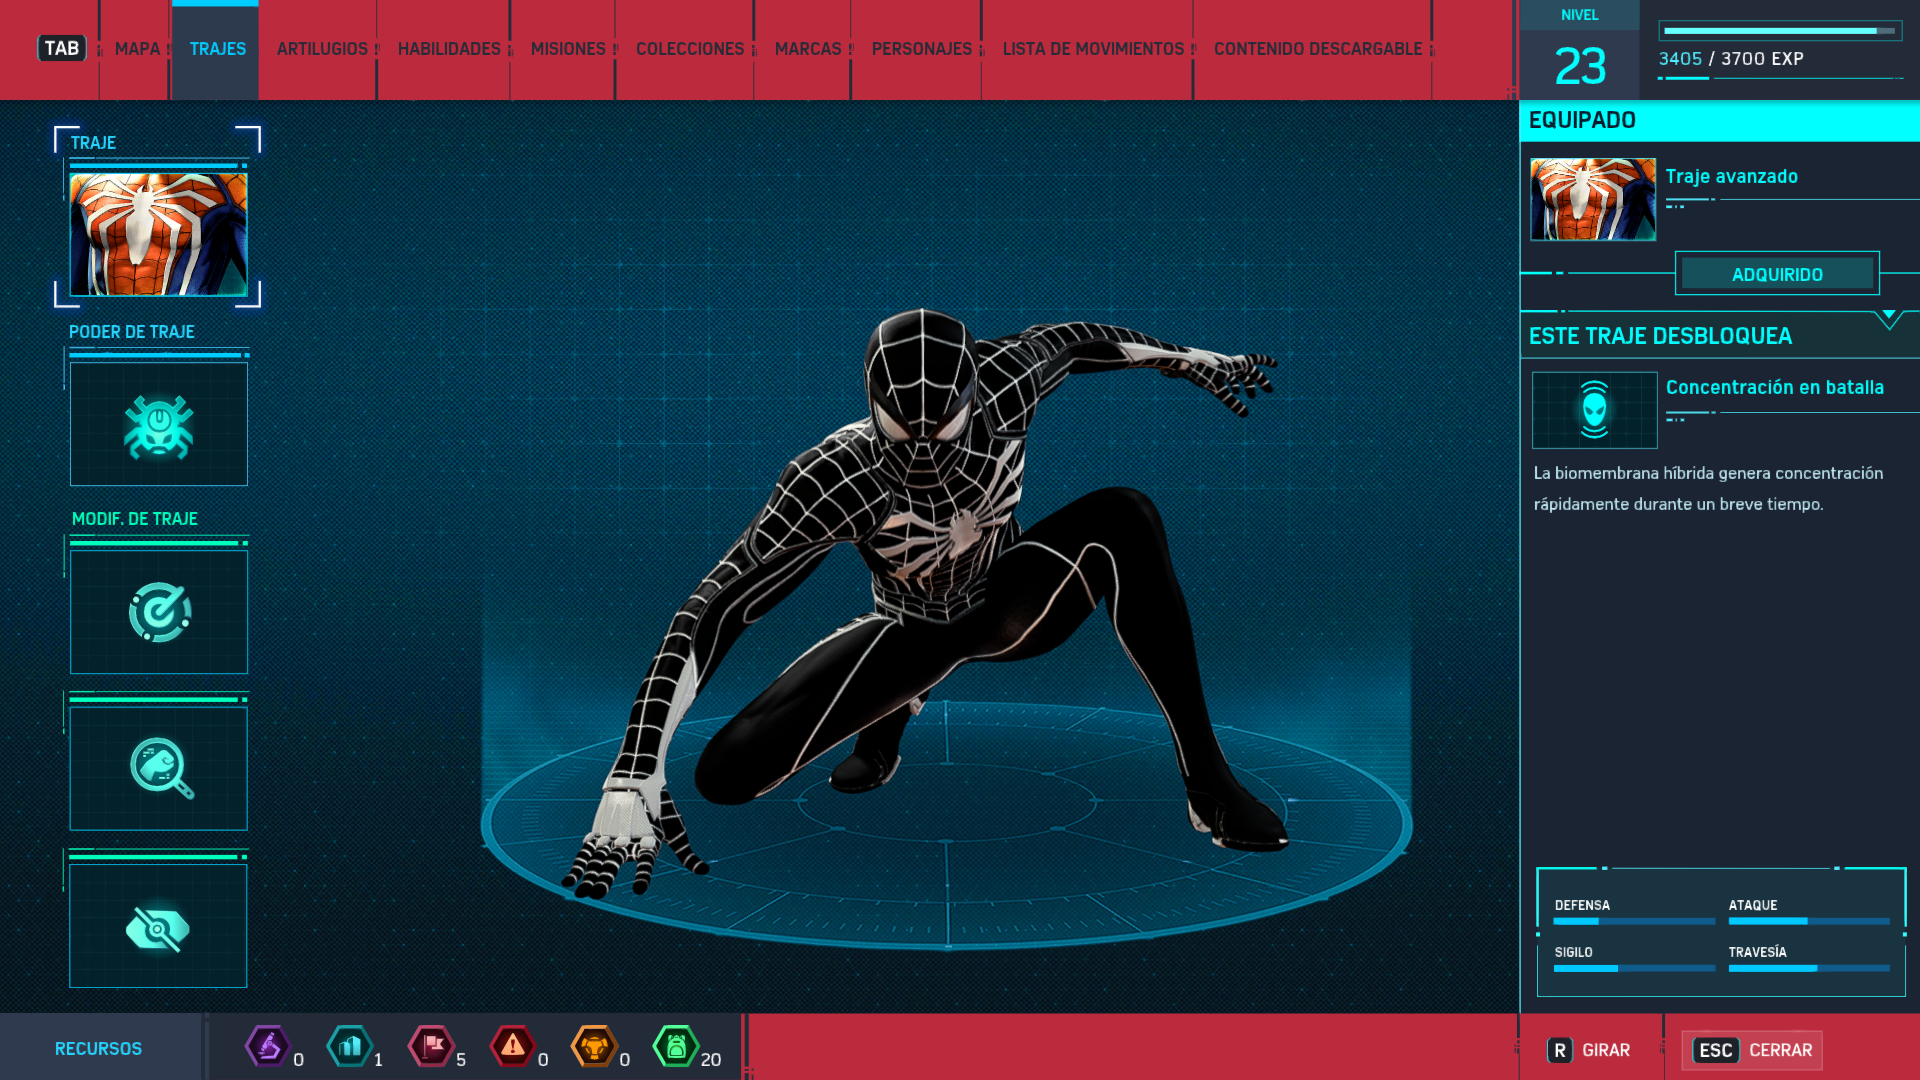Click the EXP progress bar
1920x1080 pixels.
(1780, 31)
